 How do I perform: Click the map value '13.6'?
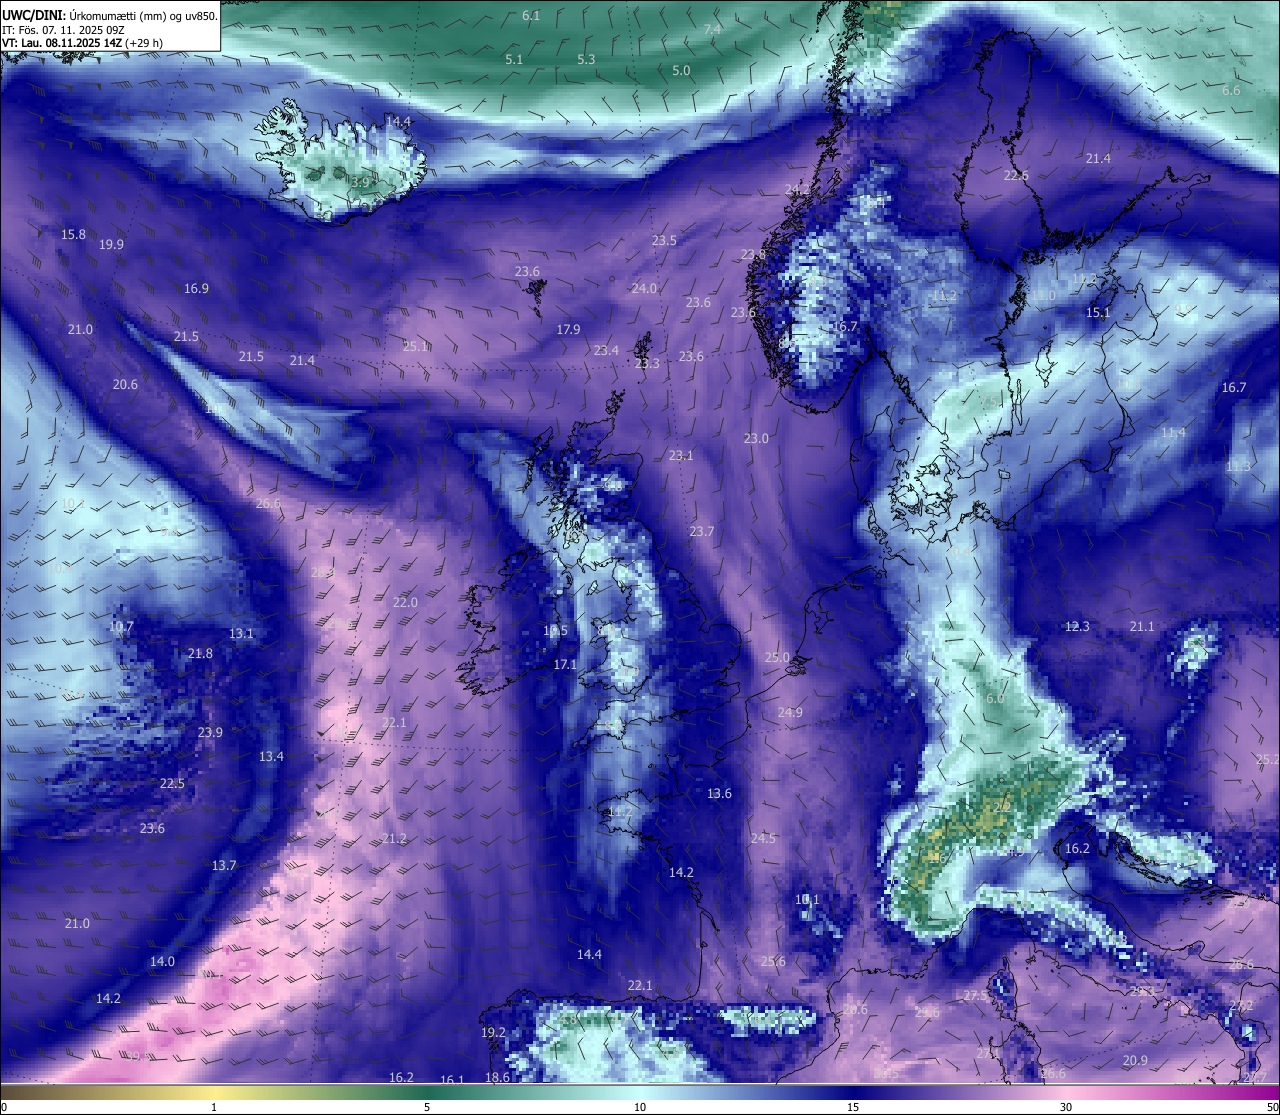(x=719, y=793)
